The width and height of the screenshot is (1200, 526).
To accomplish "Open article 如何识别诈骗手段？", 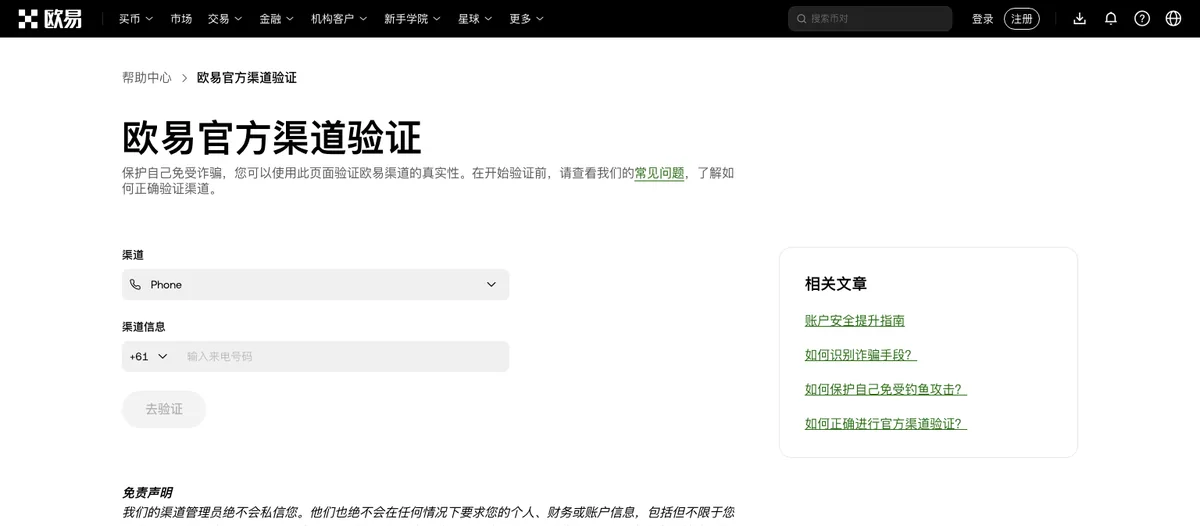I will point(861,355).
